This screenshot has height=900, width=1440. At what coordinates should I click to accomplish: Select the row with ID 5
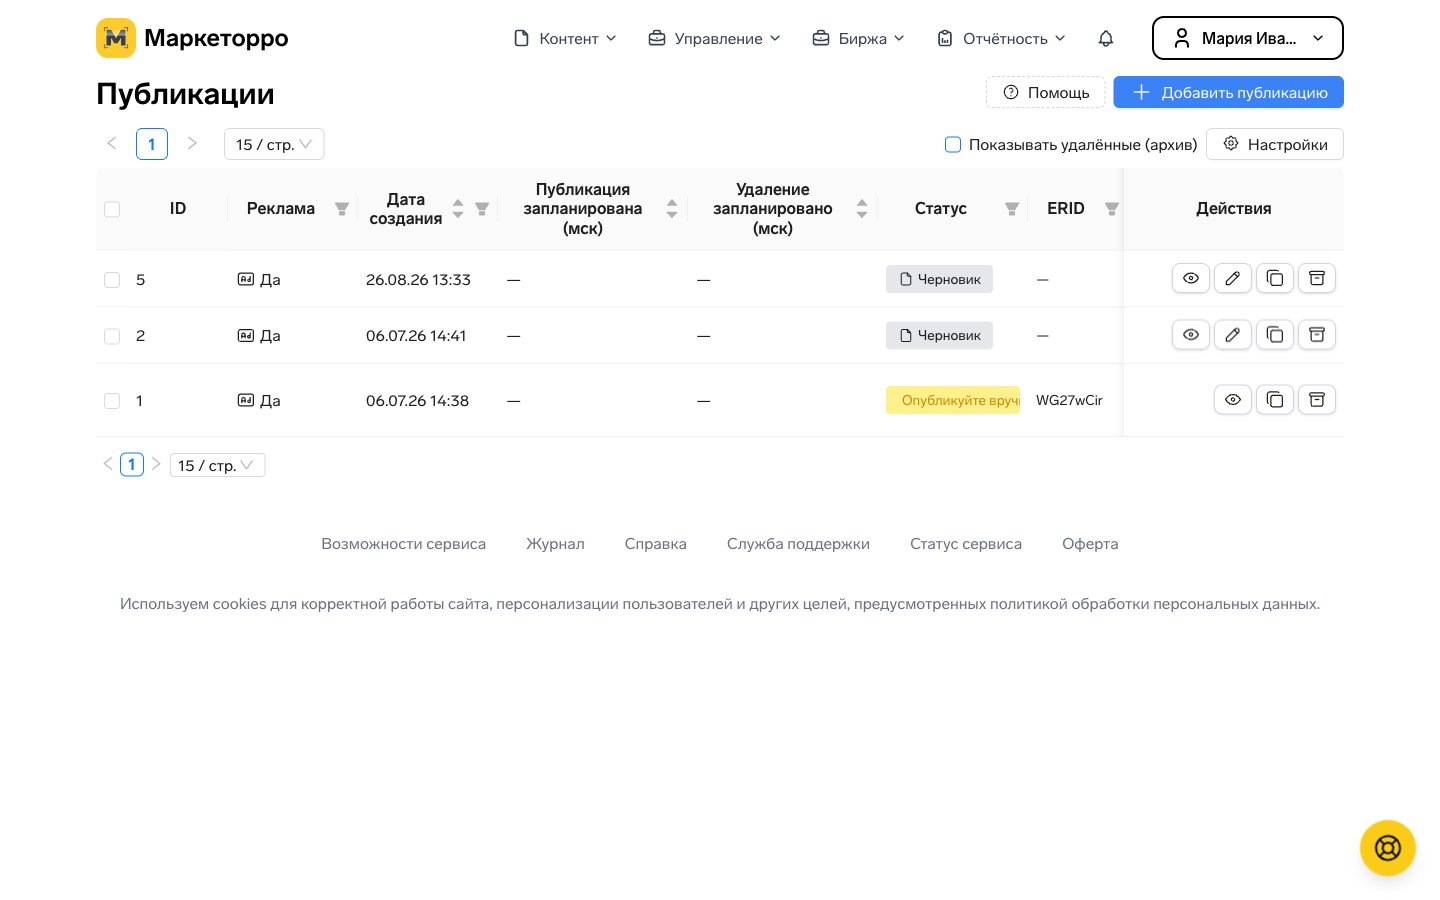112,280
